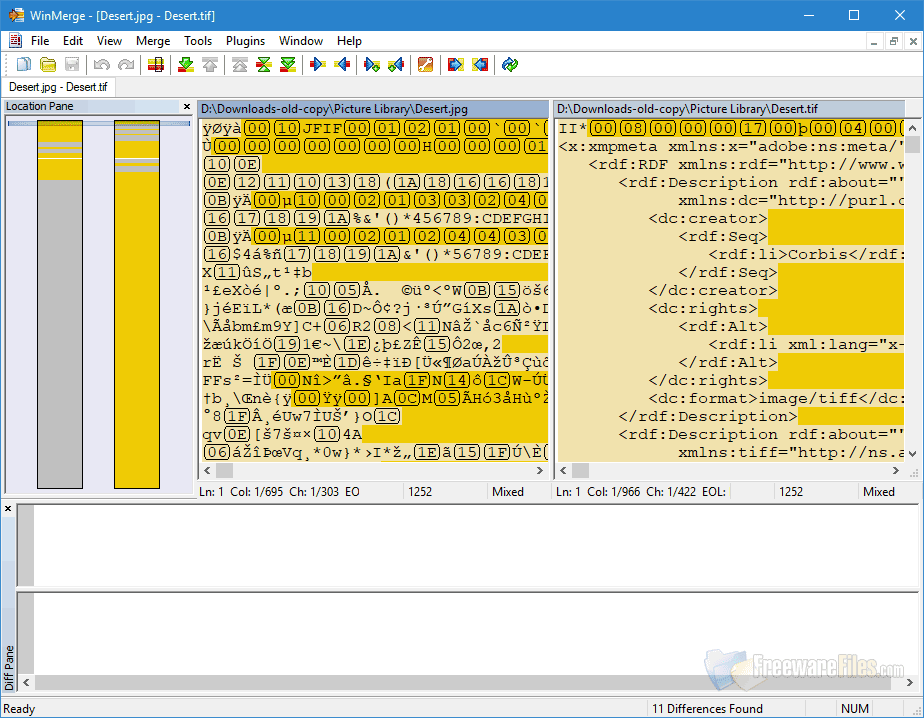924x718 pixels.
Task: Copy difference right and advance
Action: point(370,64)
